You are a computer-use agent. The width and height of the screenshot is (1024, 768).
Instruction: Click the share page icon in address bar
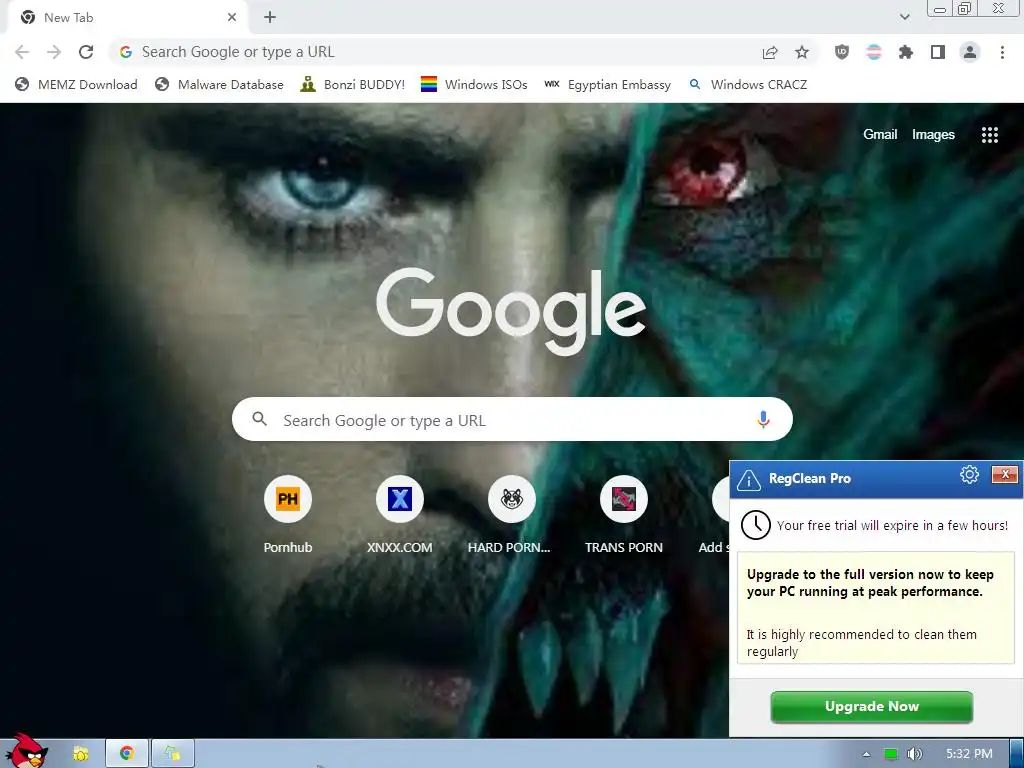(770, 52)
